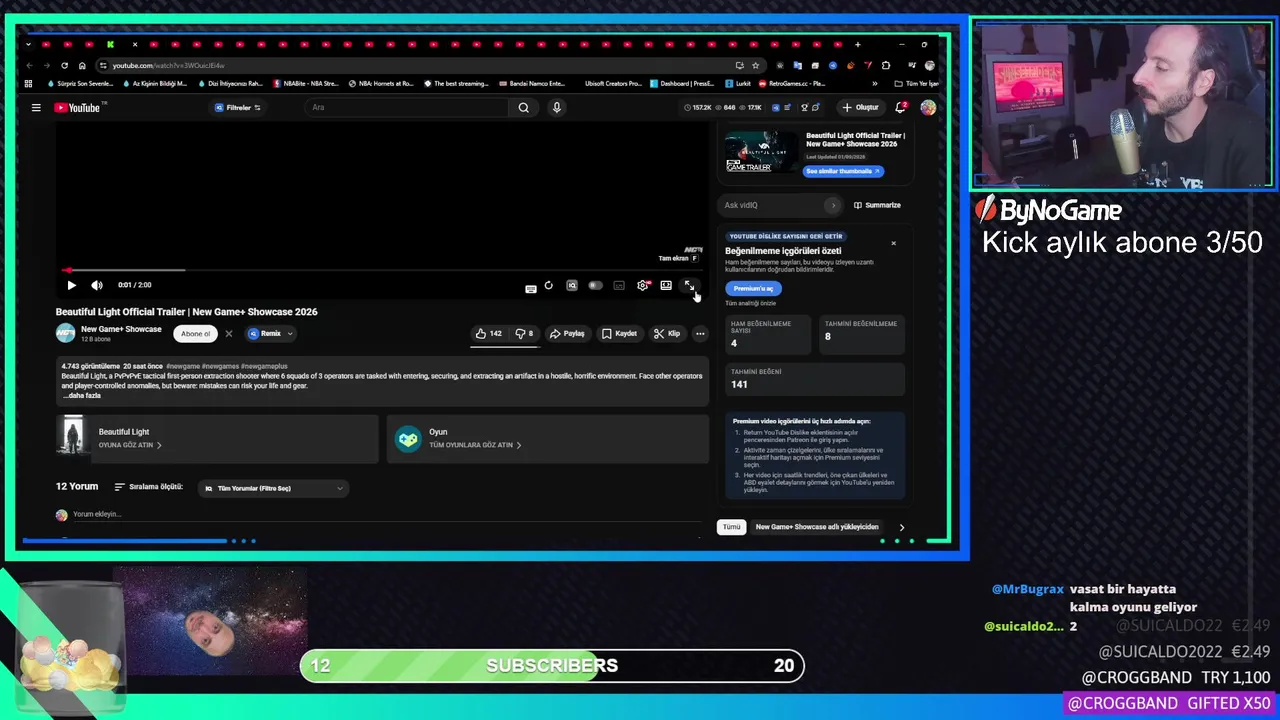Open the New Game+ Showcase channel name
1280x720 pixels.
pyautogui.click(x=121, y=329)
